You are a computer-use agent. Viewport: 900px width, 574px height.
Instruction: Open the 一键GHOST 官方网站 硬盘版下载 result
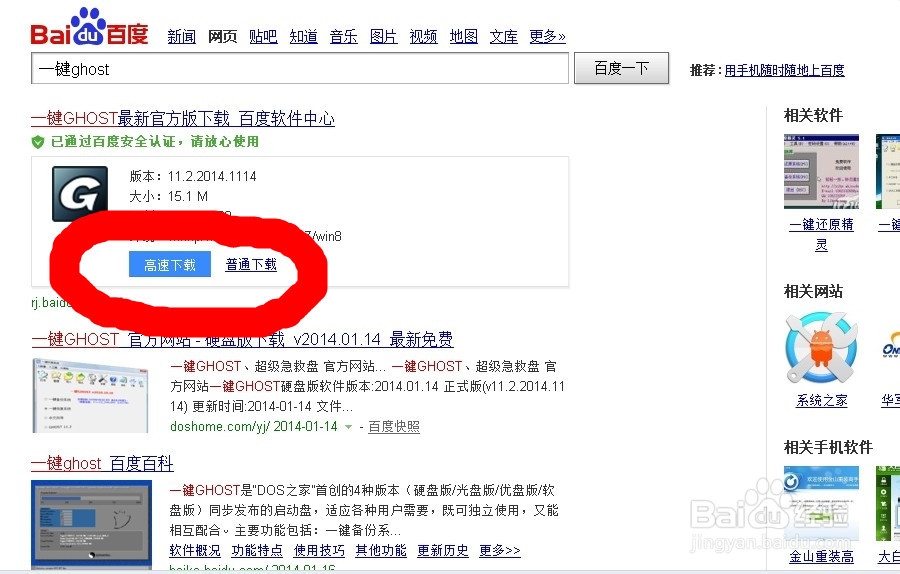click(242, 339)
